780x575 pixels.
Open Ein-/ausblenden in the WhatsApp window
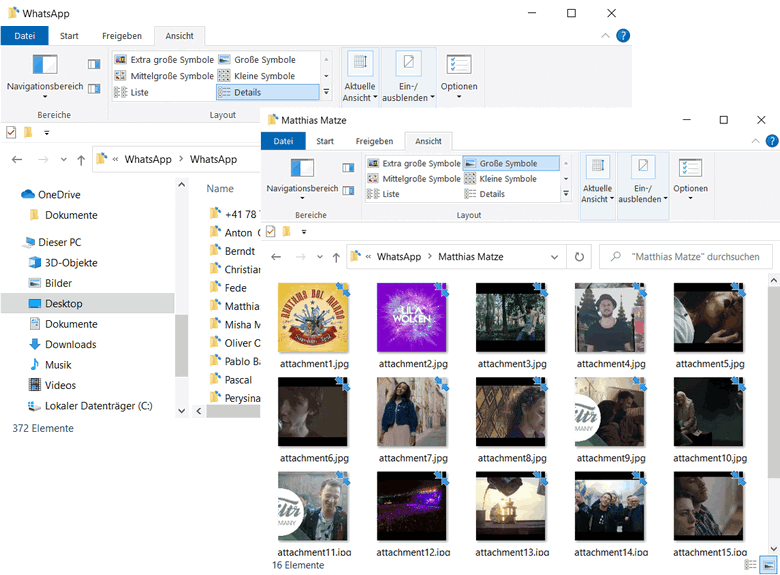pos(408,77)
